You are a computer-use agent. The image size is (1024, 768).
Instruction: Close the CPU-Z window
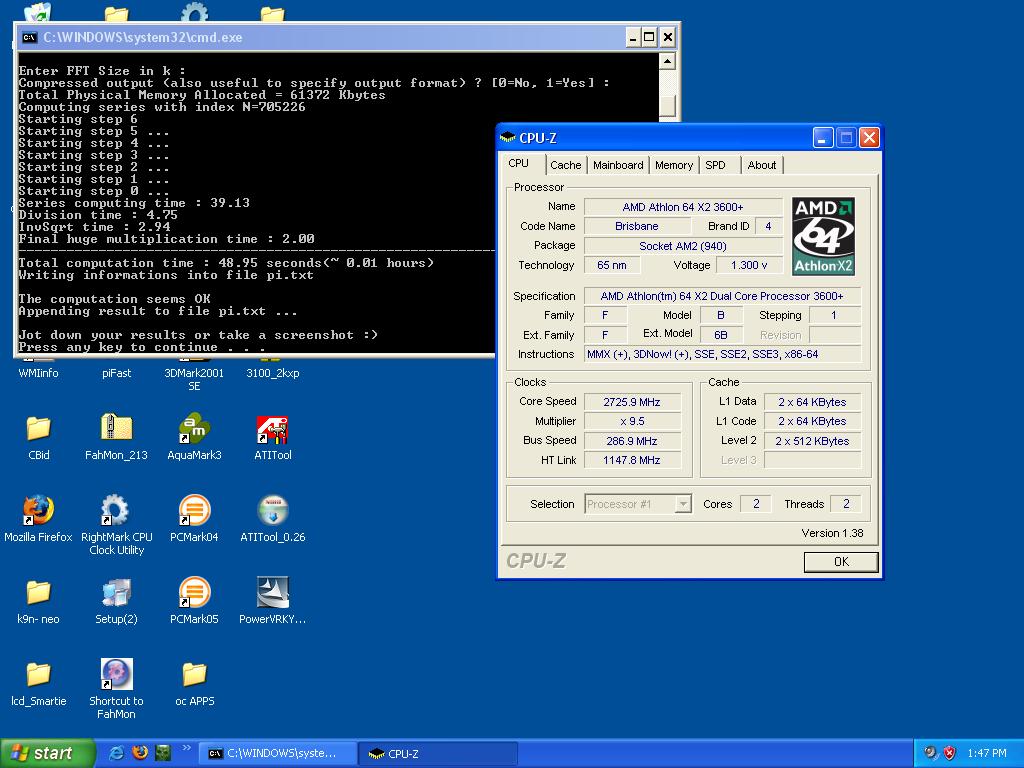pos(869,138)
